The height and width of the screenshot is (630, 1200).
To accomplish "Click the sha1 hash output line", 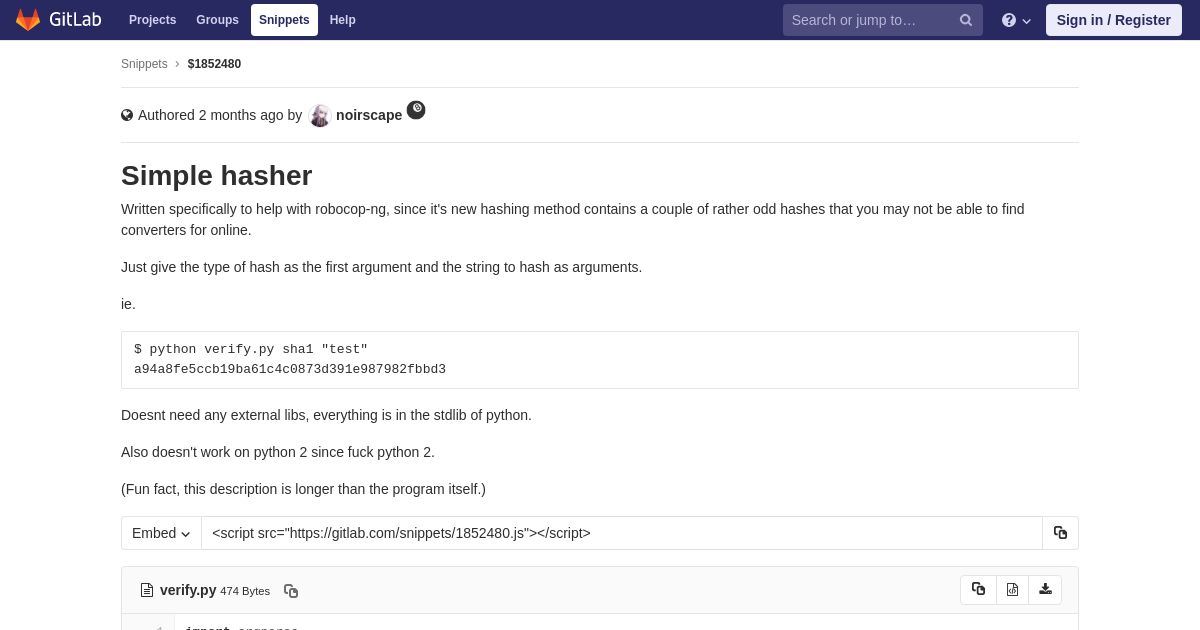I will 290,369.
